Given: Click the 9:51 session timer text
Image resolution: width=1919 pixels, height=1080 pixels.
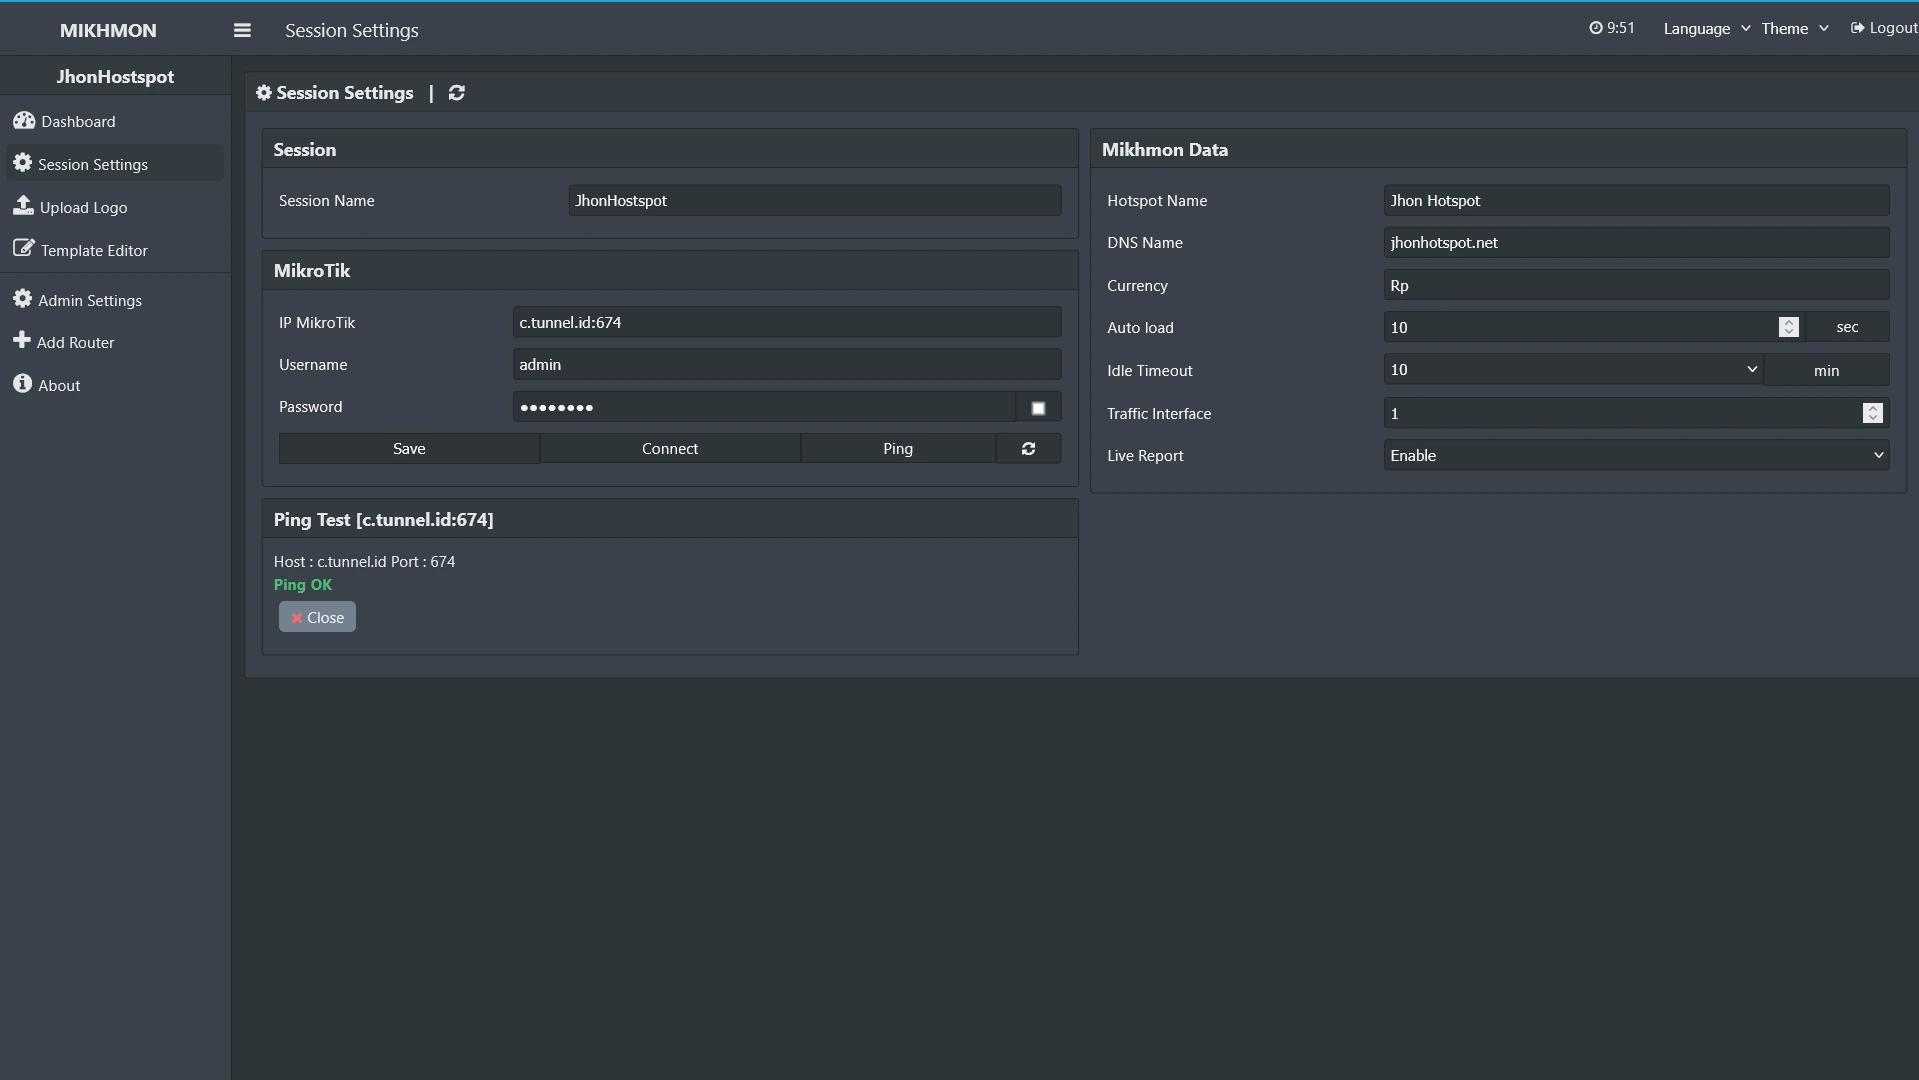Looking at the screenshot, I should pyautogui.click(x=1621, y=28).
